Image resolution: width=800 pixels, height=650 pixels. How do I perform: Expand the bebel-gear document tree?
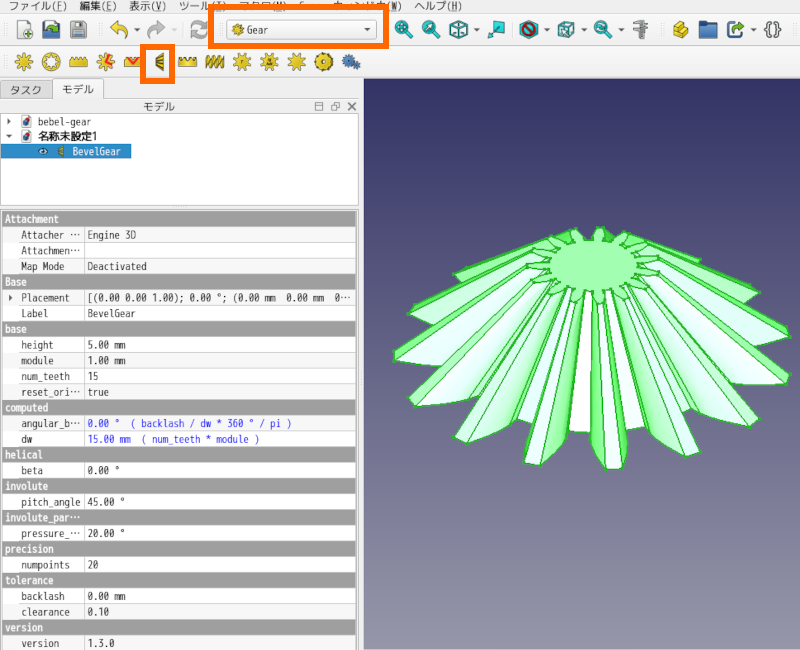click(x=9, y=121)
